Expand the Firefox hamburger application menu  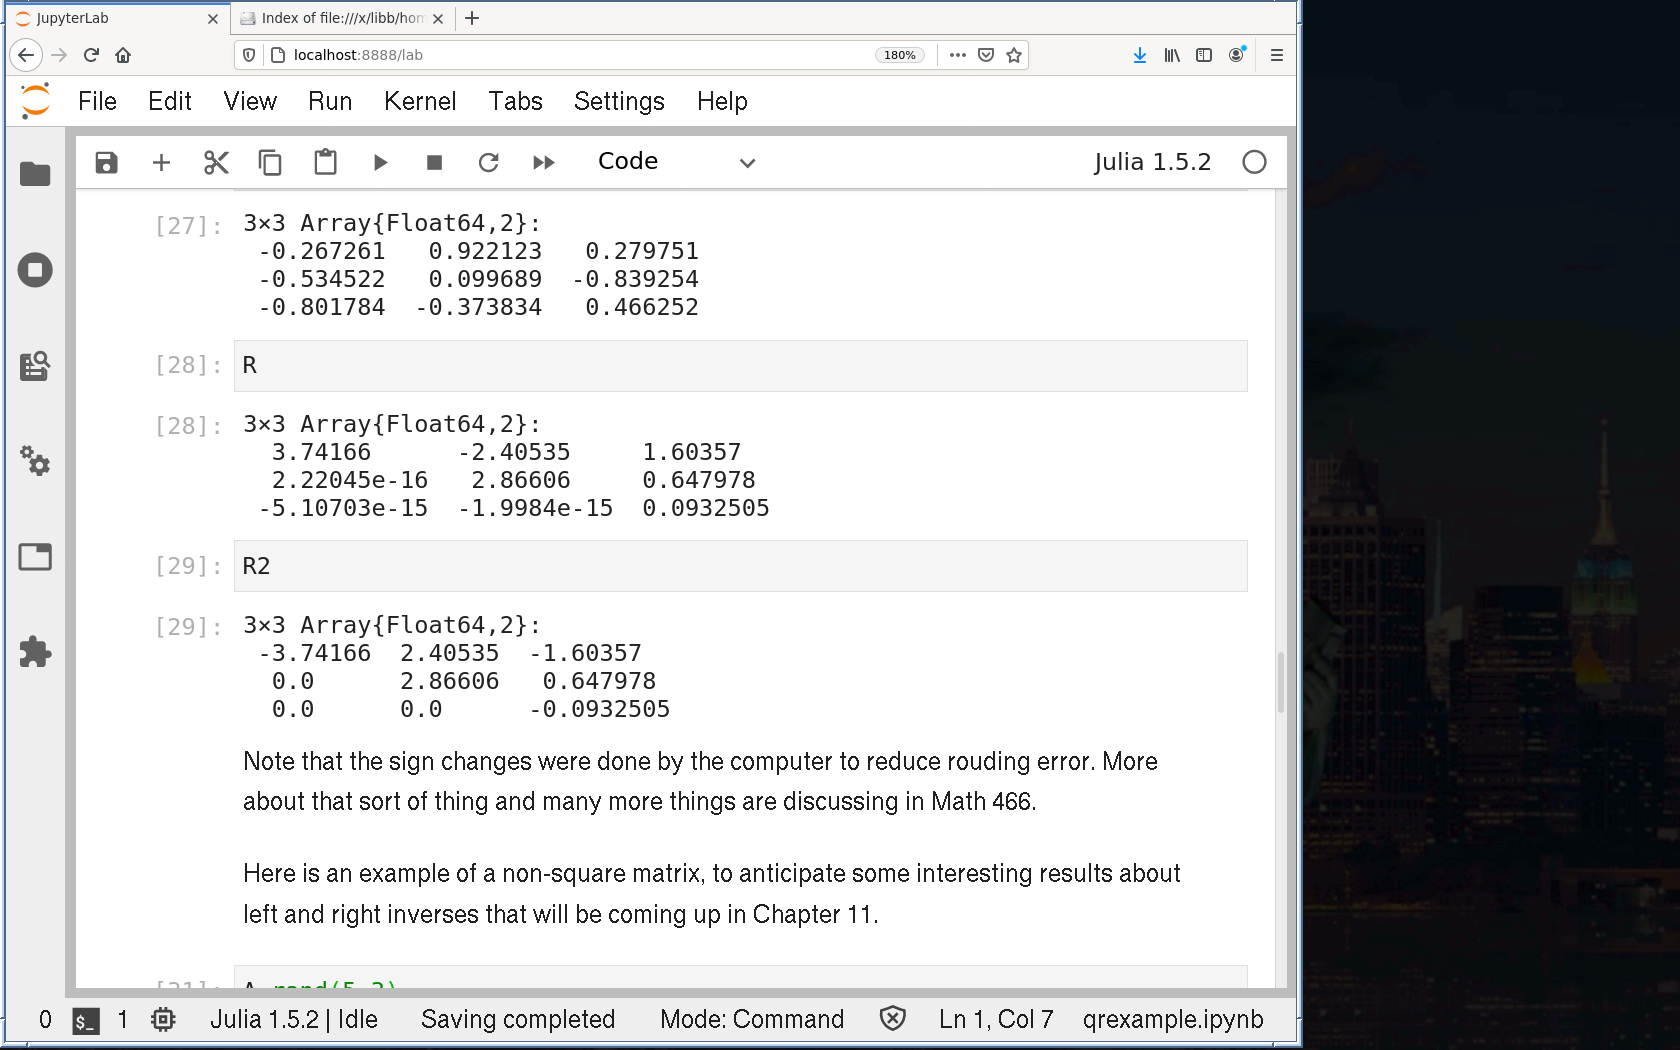point(1276,55)
